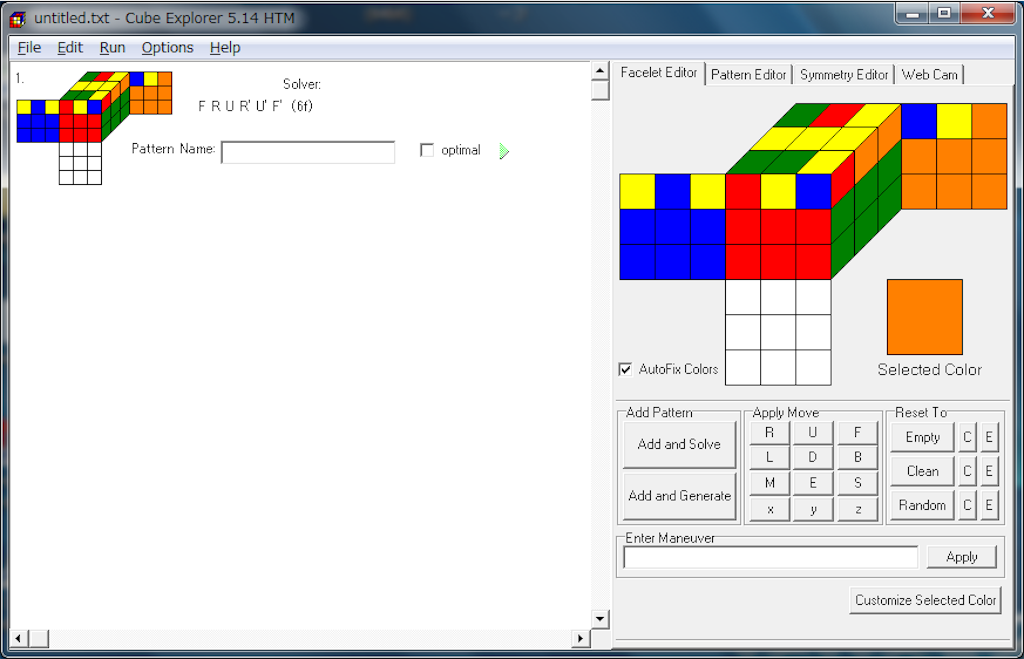Open the Edit menu
This screenshot has width=1024, height=659.
(70, 48)
